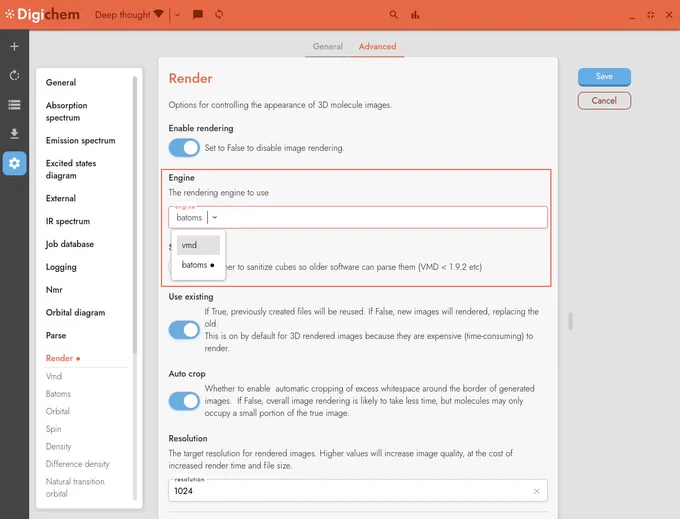Click the download icon in left sidebar
Image resolution: width=680 pixels, height=519 pixels.
[x=14, y=134]
